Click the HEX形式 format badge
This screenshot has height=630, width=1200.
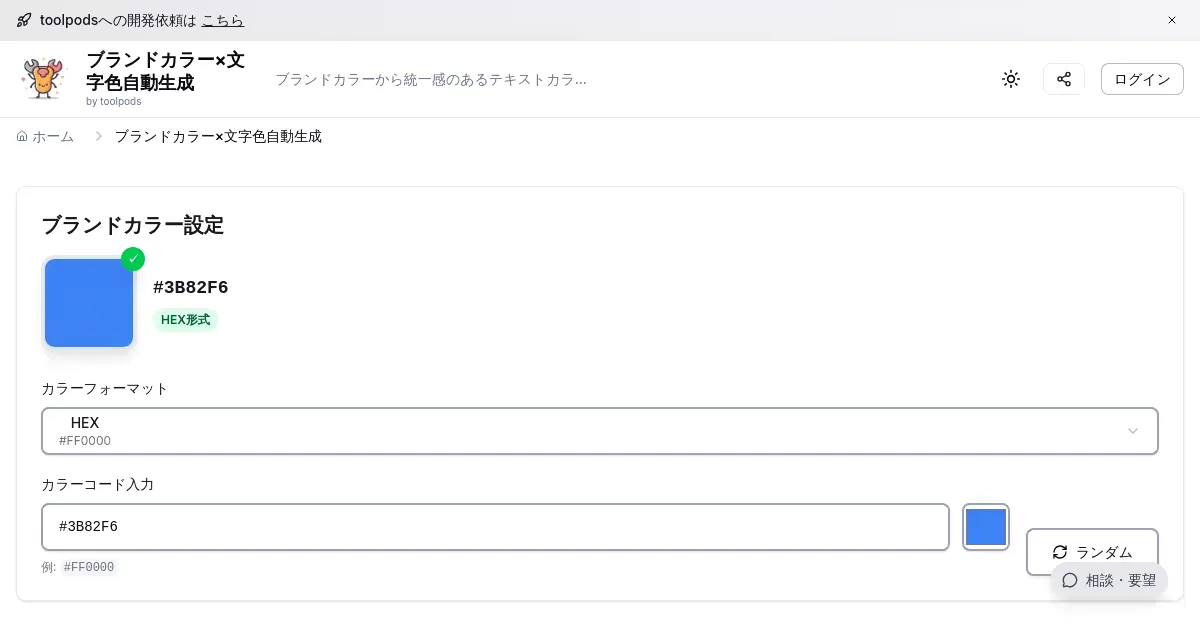click(x=186, y=320)
